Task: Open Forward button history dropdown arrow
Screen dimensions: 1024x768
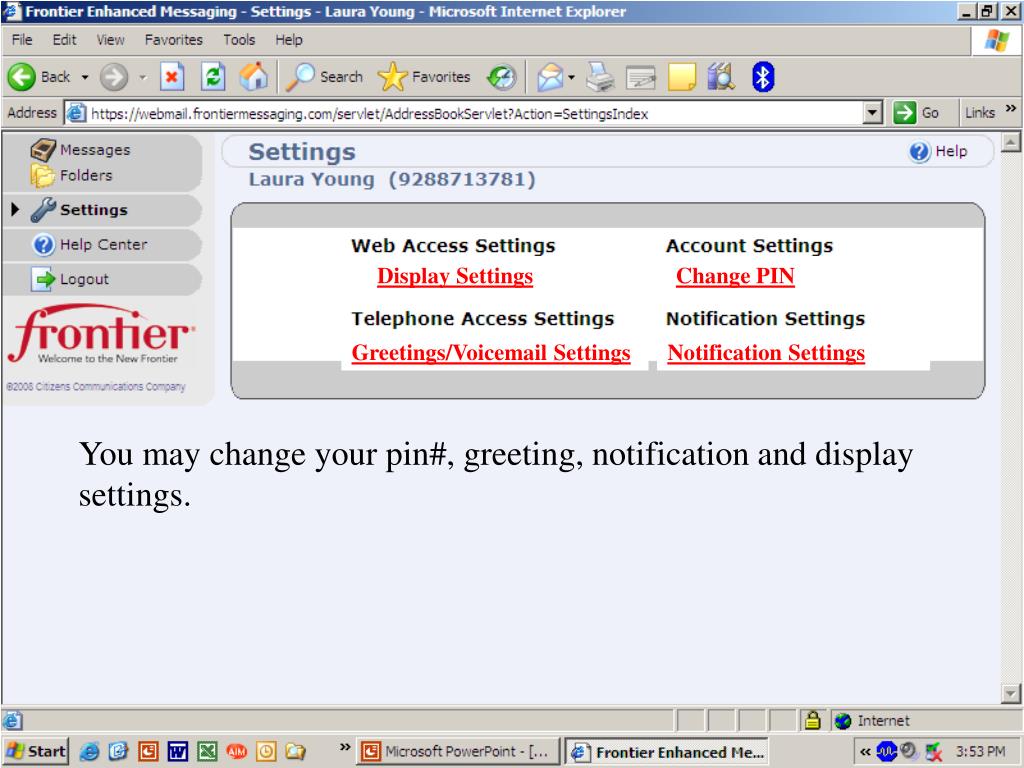Action: pos(143,77)
